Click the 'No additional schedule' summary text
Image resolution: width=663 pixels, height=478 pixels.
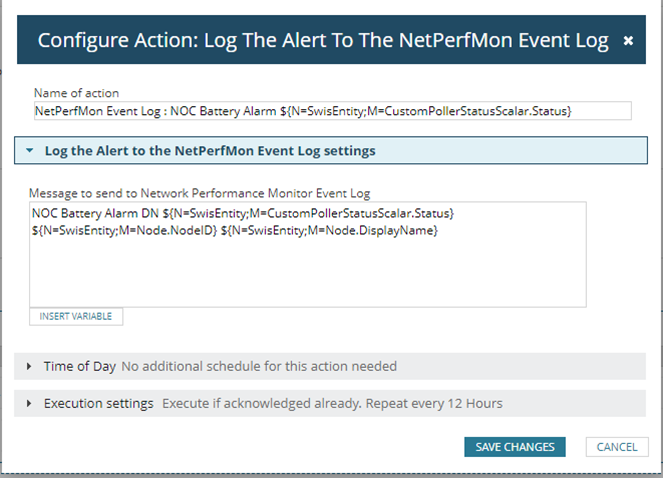[x=259, y=367]
